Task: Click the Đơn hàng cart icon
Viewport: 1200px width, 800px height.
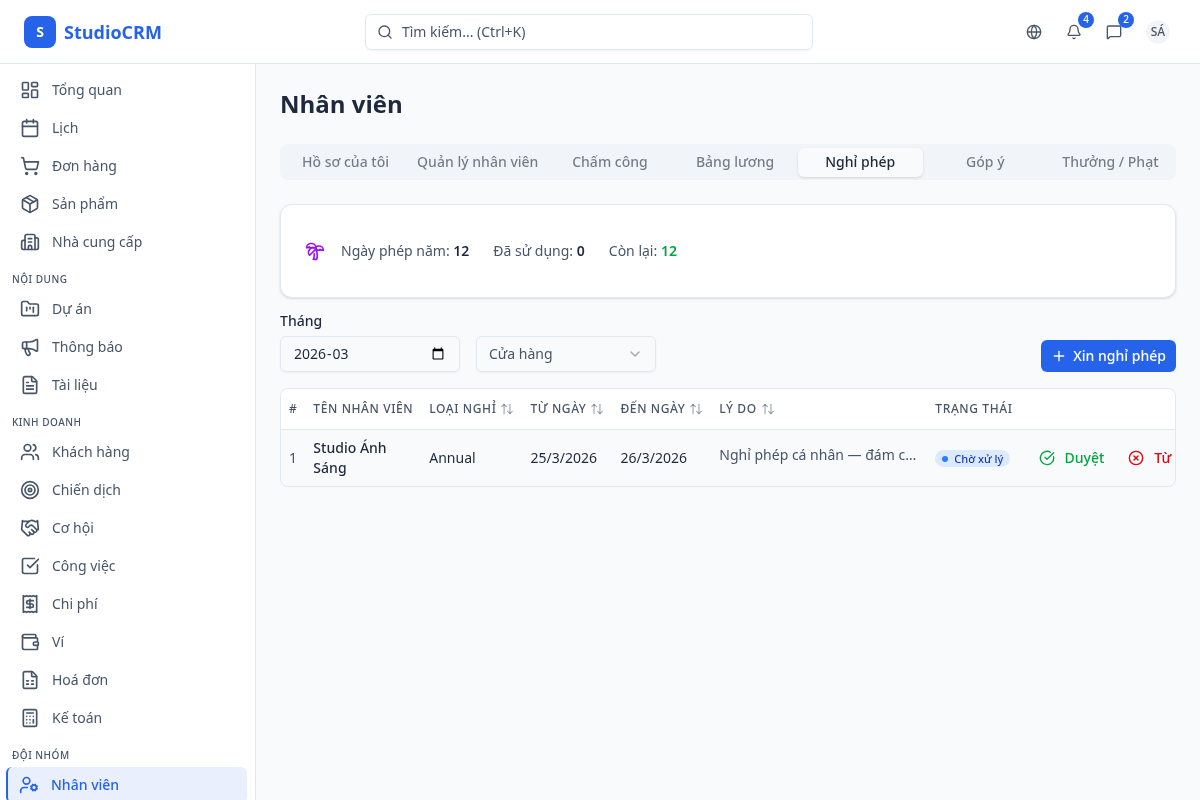Action: 30,166
